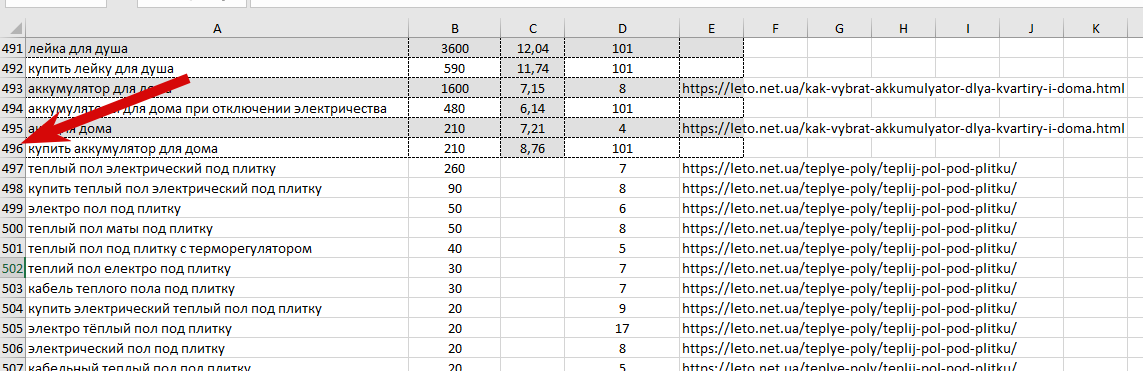1143x371 pixels.
Task: Select cell with value 260 in row 497
Action: coord(455,169)
